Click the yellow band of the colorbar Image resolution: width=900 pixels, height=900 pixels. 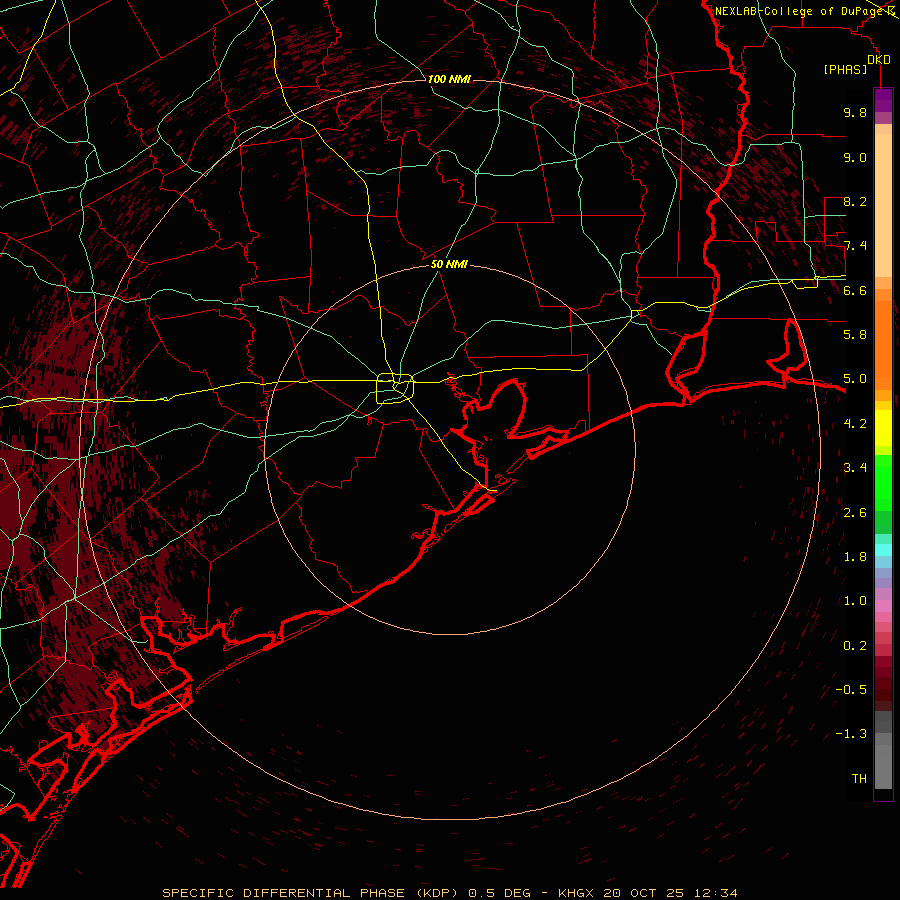(x=883, y=428)
